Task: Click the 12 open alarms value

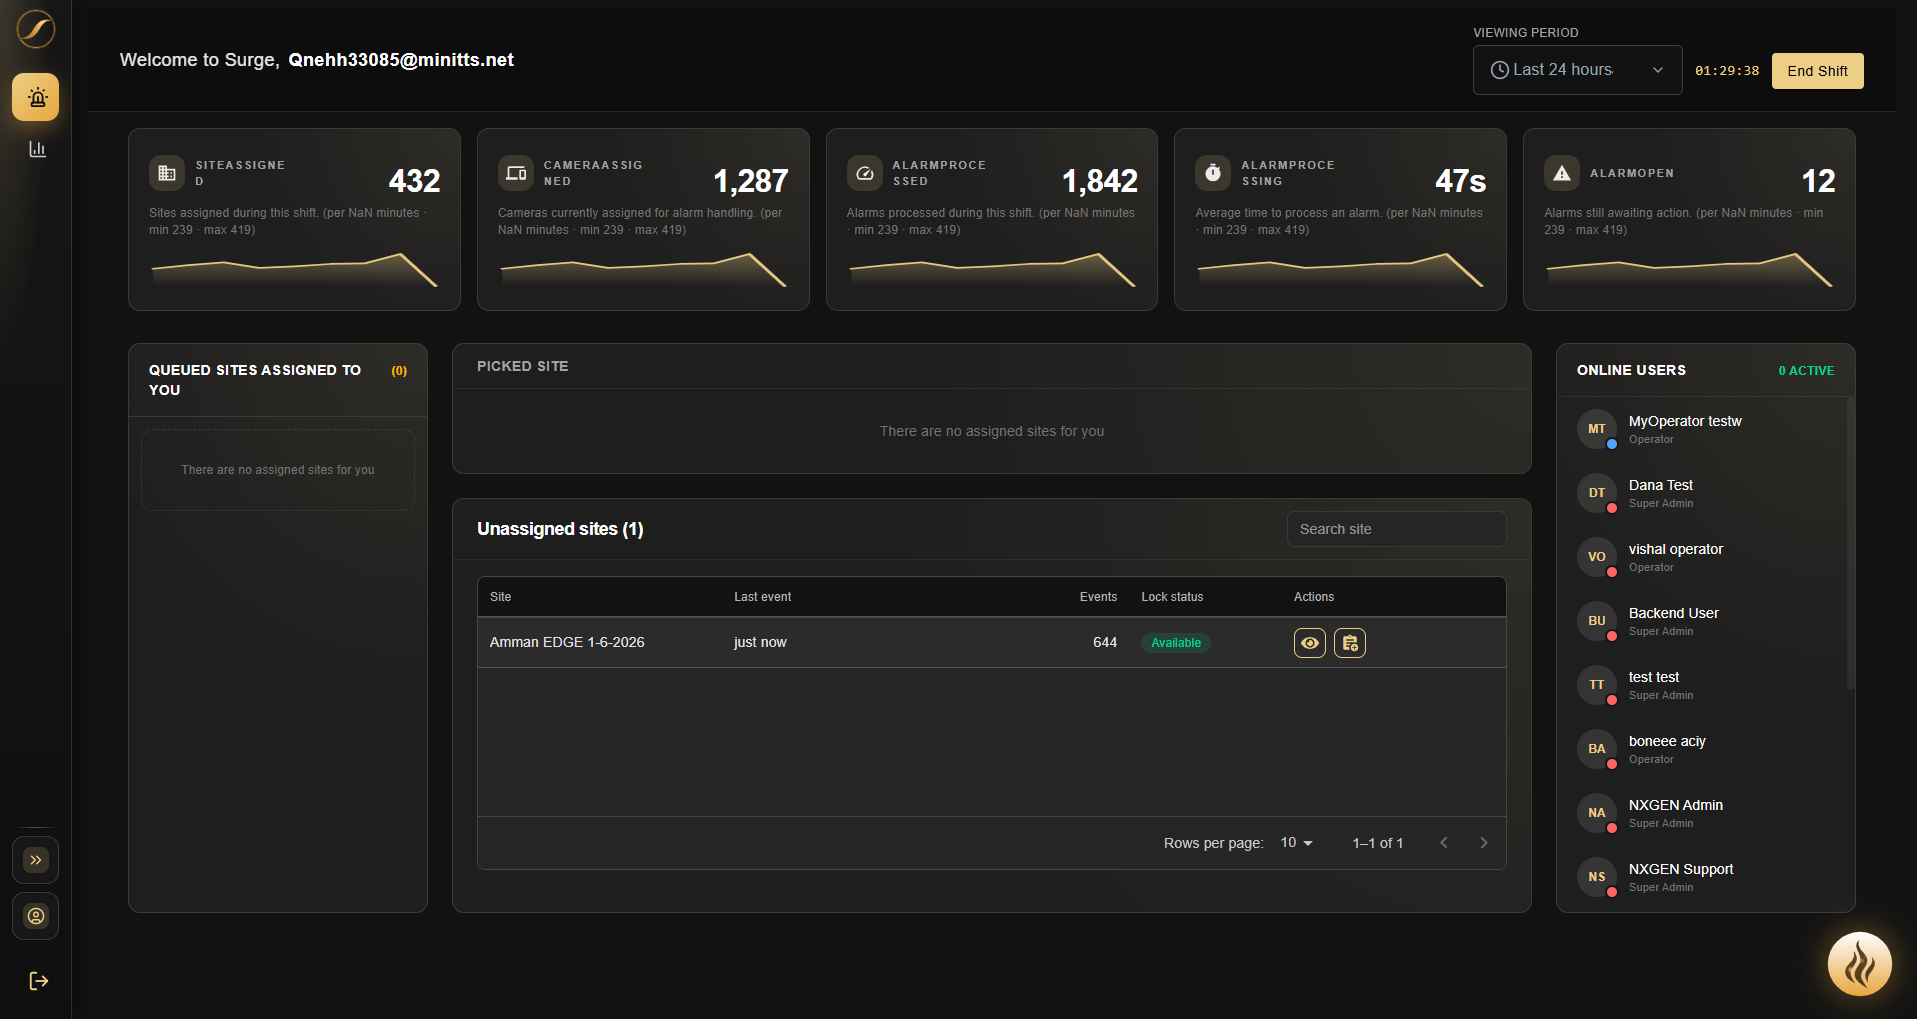Action: pyautogui.click(x=1818, y=181)
